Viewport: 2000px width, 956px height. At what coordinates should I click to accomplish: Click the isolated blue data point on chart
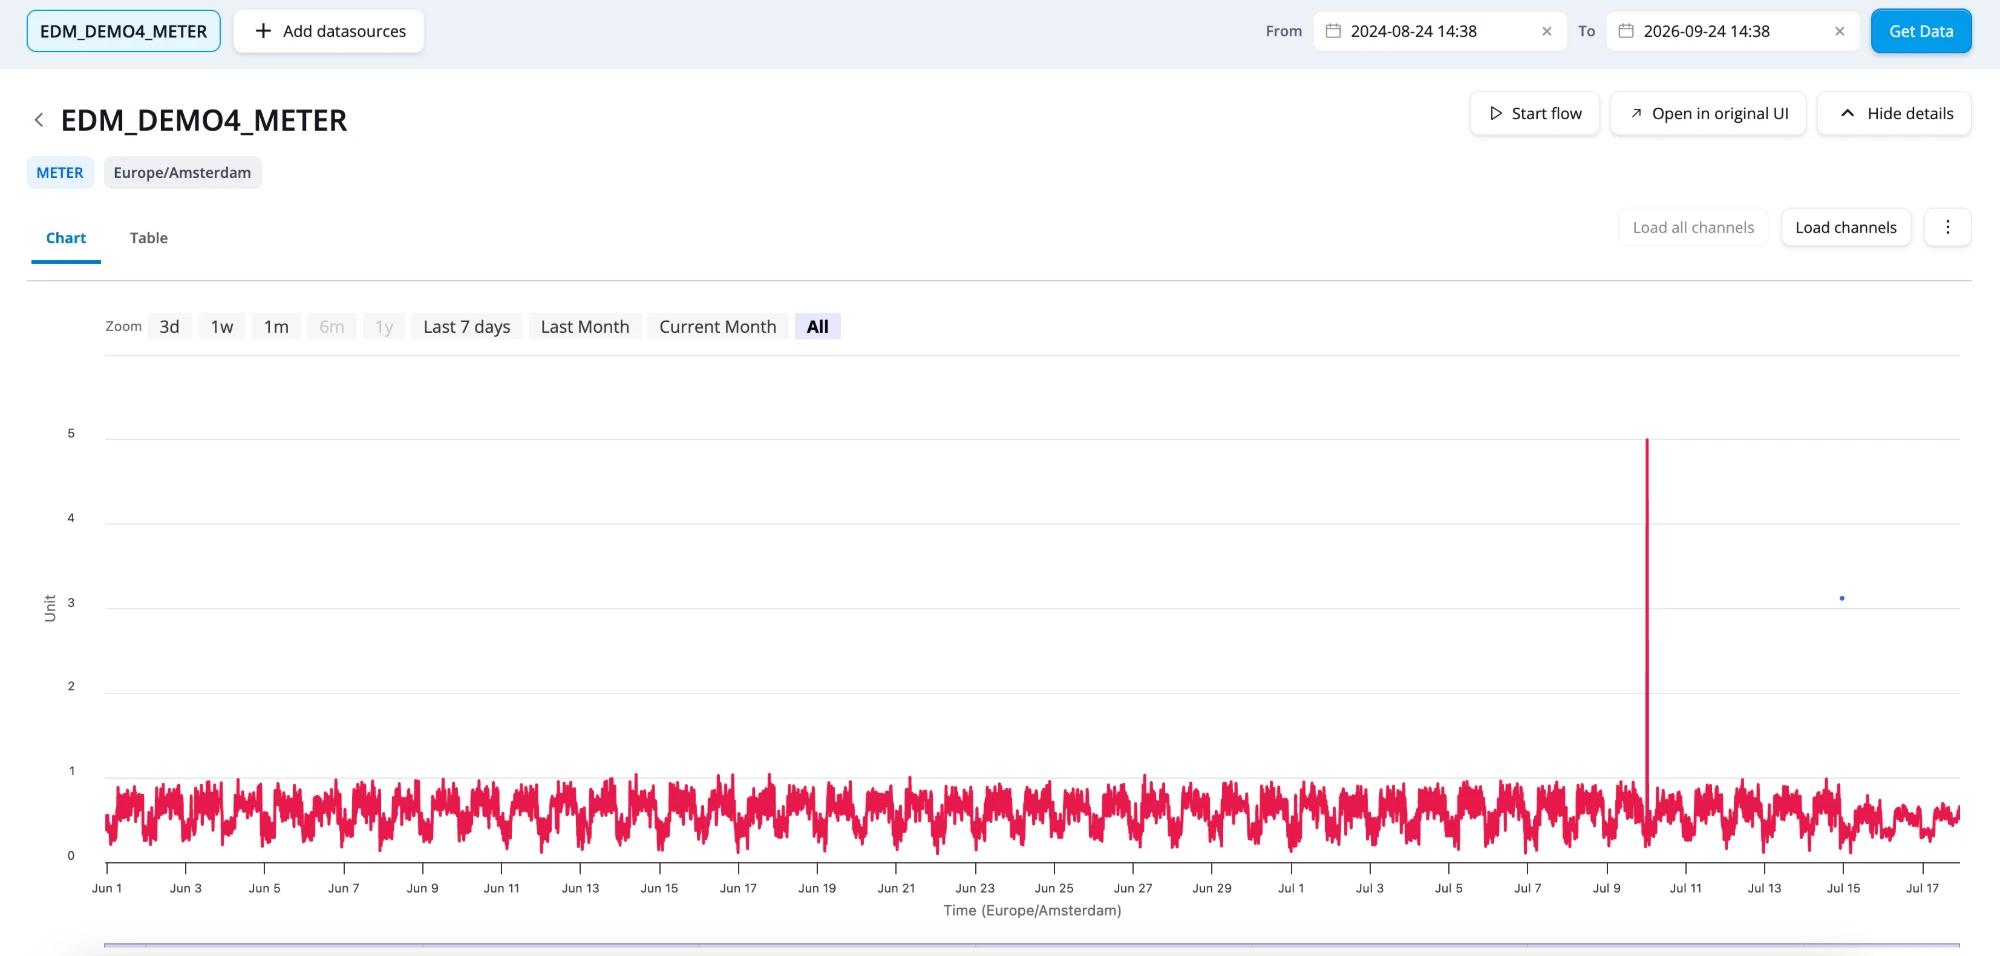pos(1842,598)
